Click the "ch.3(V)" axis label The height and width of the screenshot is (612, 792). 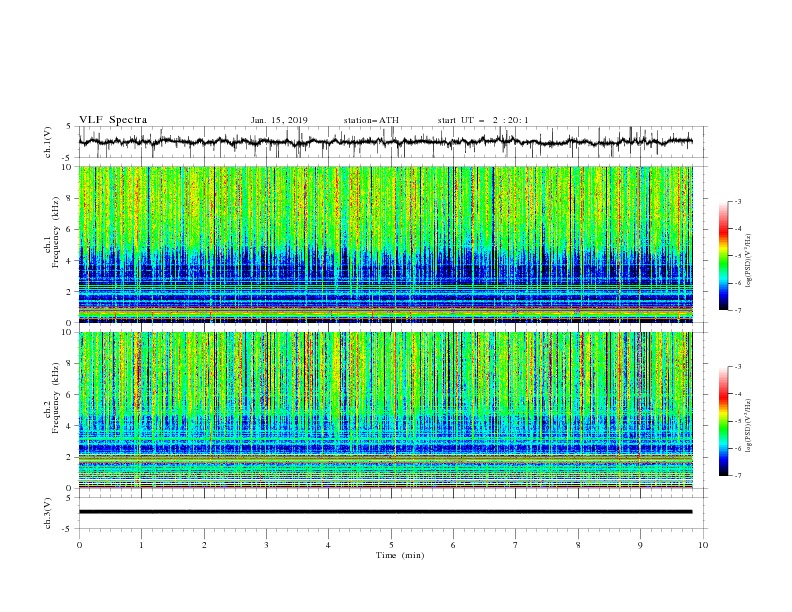(48, 513)
